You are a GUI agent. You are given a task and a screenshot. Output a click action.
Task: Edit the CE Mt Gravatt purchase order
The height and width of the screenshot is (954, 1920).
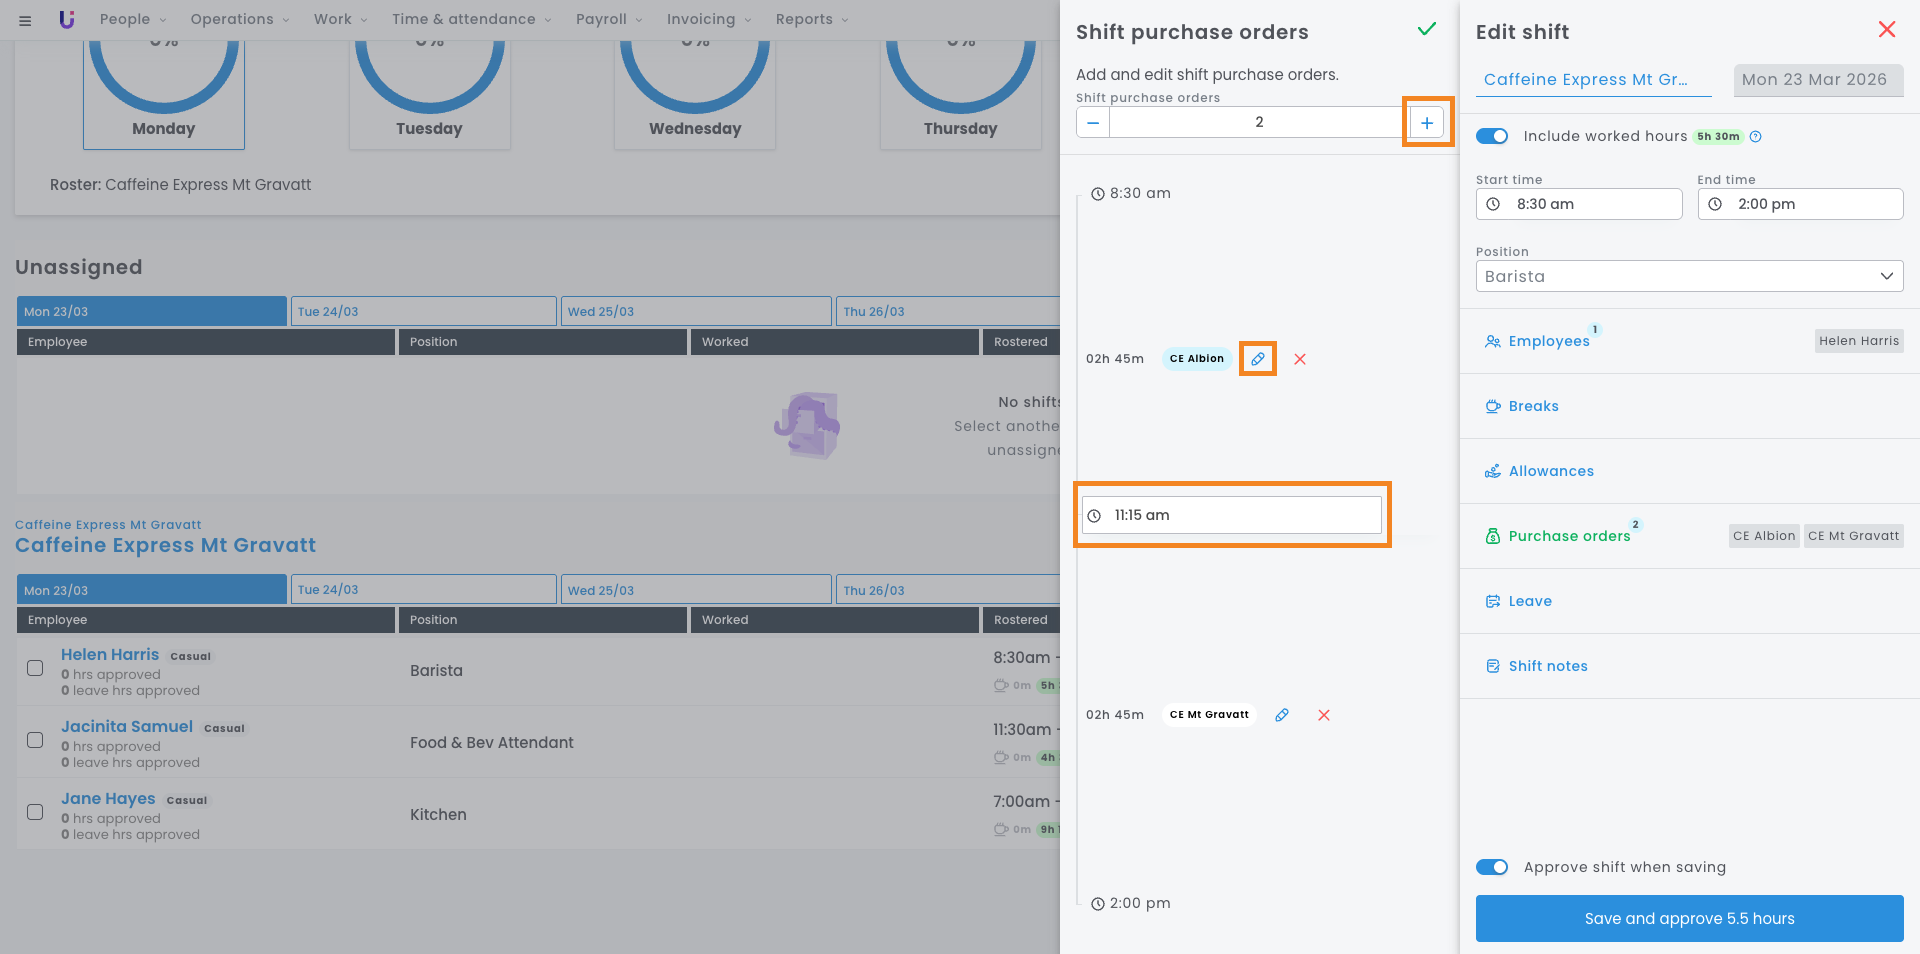pyautogui.click(x=1281, y=715)
